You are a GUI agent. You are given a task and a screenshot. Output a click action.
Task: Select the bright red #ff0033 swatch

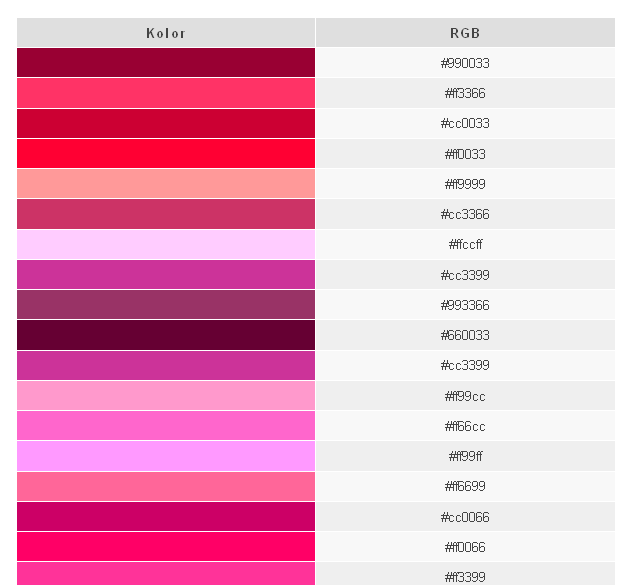point(166,154)
